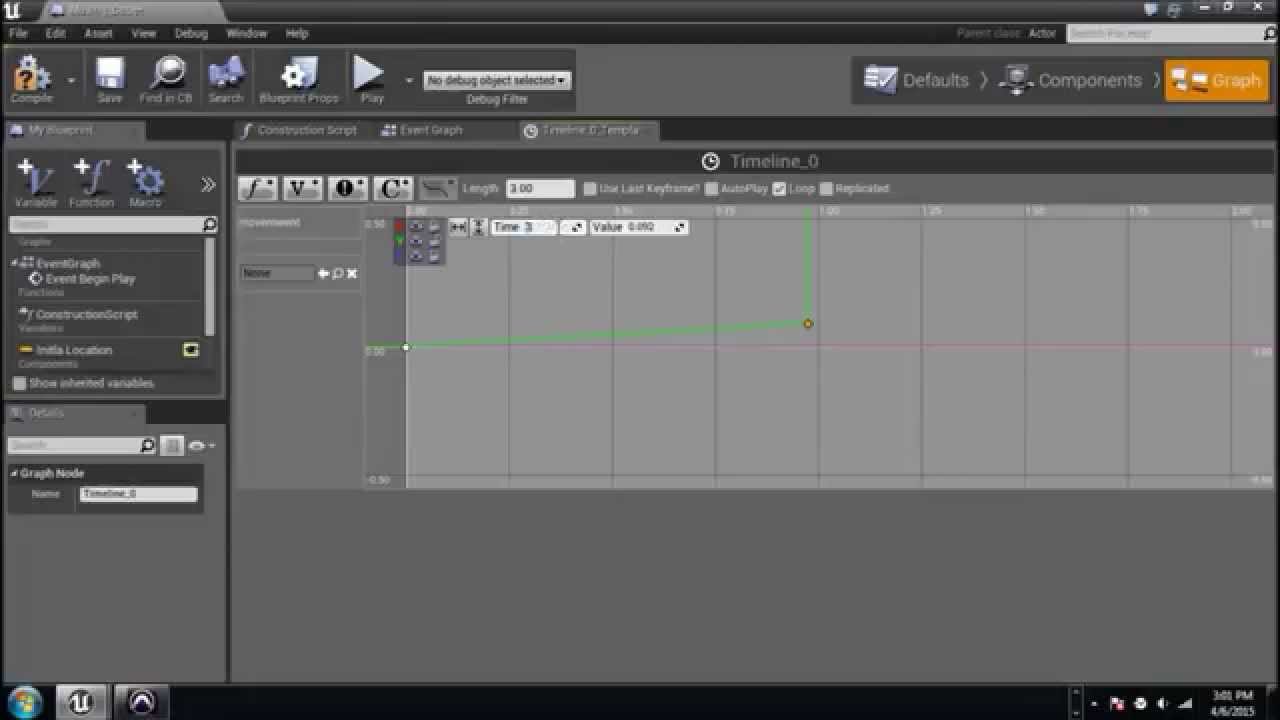Open the File menu
This screenshot has width=1280, height=720.
point(18,33)
